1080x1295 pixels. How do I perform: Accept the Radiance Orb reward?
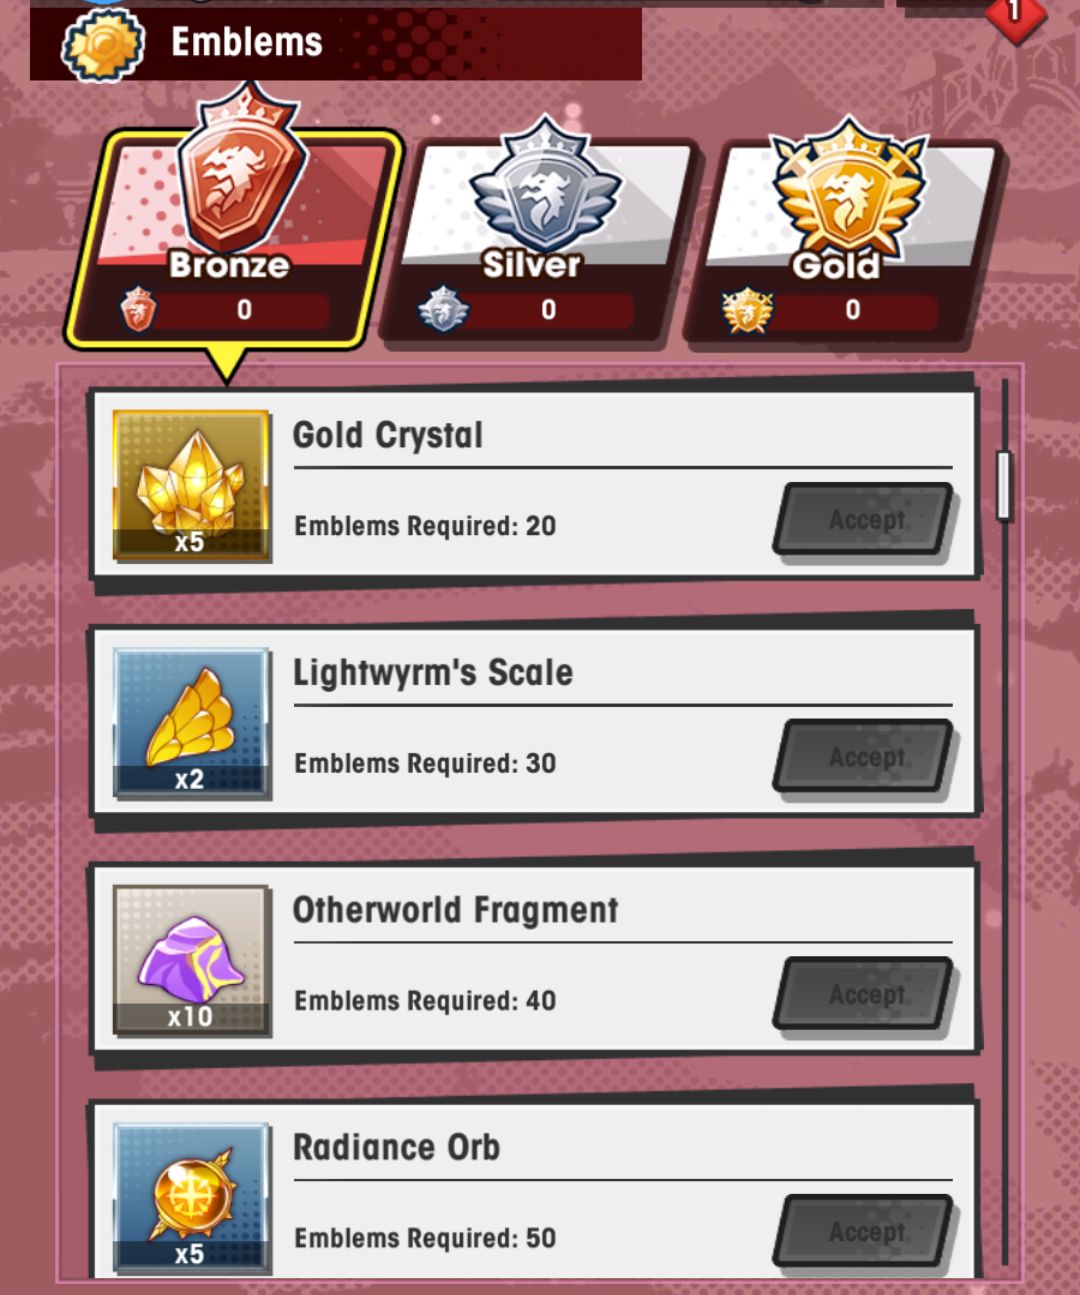pos(864,1230)
